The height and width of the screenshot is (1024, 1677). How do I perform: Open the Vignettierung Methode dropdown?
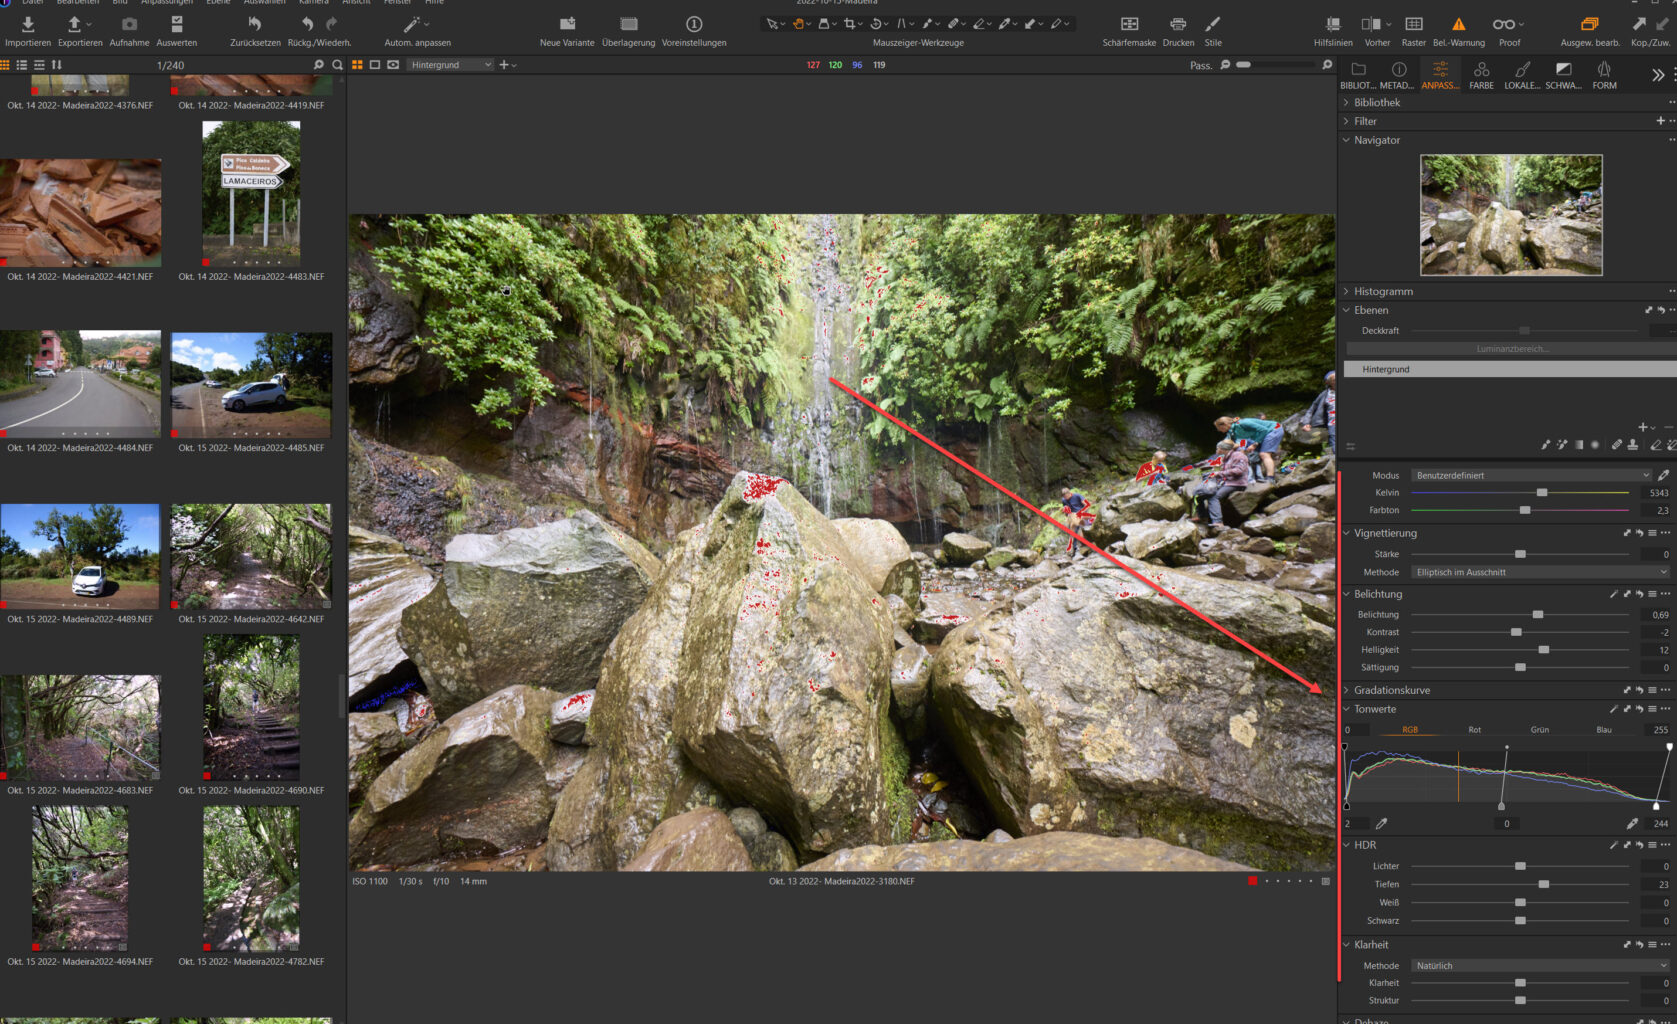[1540, 572]
